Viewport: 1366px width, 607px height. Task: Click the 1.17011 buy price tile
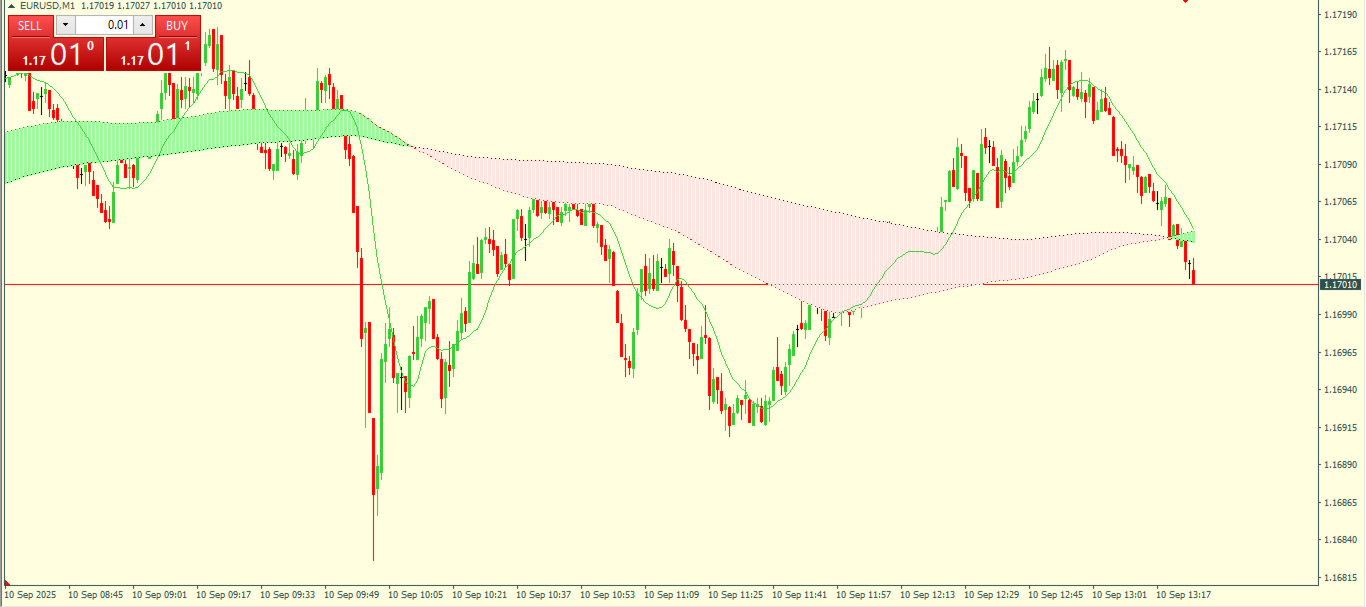(x=153, y=54)
